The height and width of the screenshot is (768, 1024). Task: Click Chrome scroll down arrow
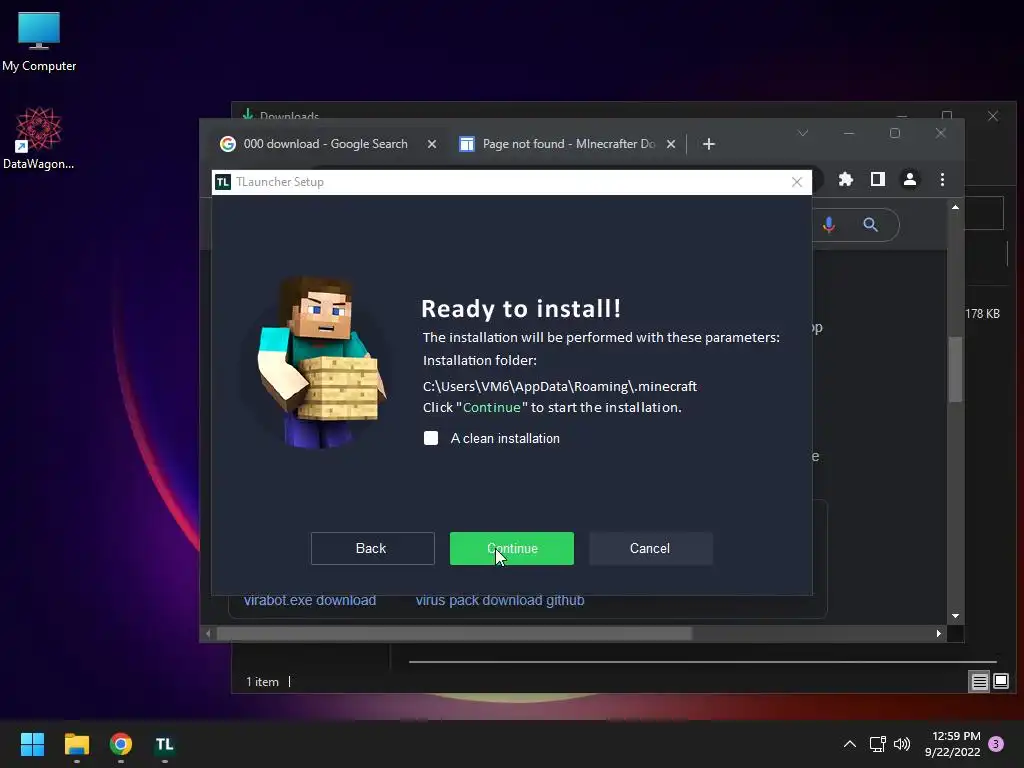(x=955, y=616)
